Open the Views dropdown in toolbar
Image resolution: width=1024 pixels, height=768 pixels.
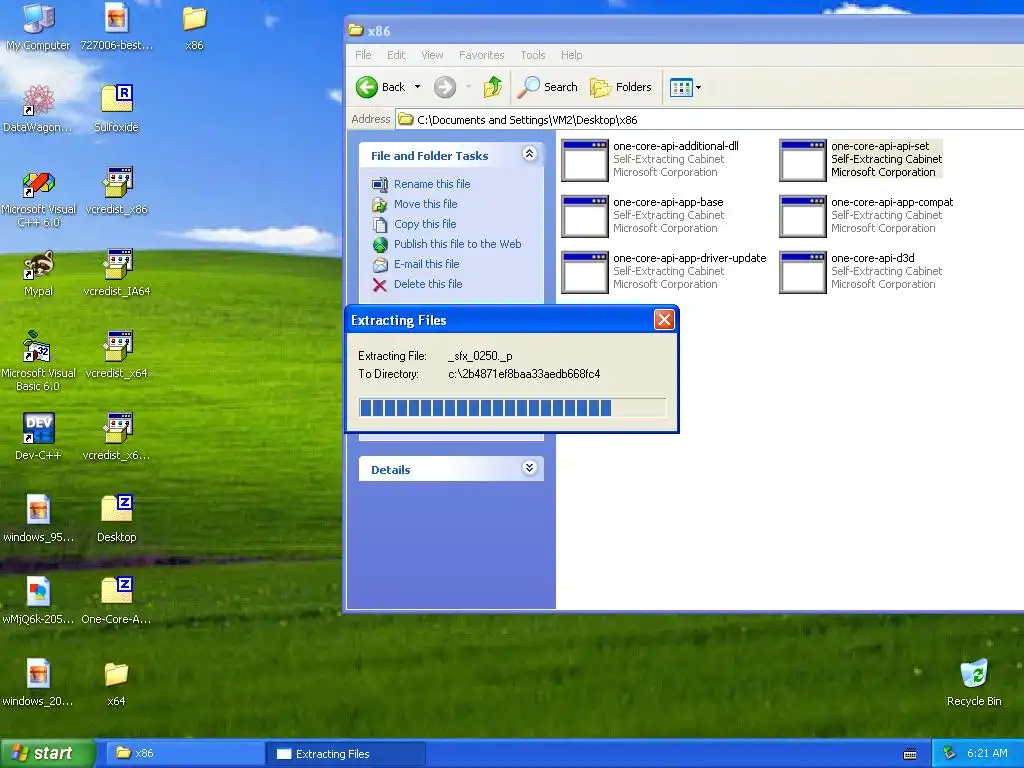[x=685, y=87]
